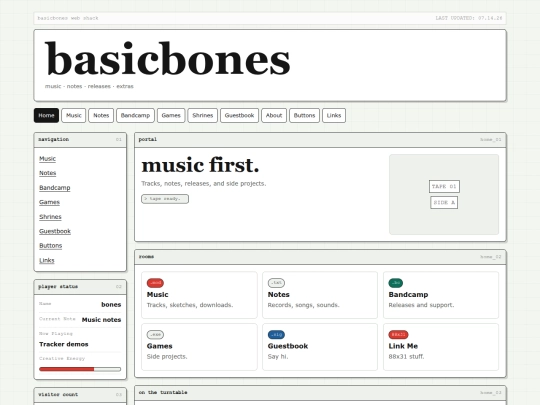Screen dimensions: 540x405
Task: Open the Home tab in top nav
Action: click(46, 115)
